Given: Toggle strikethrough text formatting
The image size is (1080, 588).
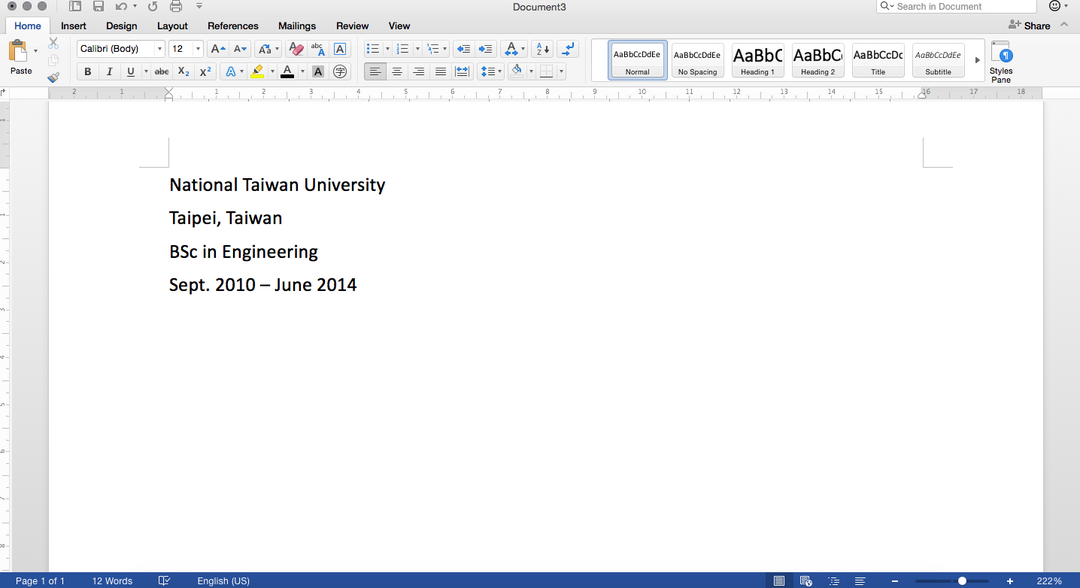Looking at the screenshot, I should tap(161, 72).
